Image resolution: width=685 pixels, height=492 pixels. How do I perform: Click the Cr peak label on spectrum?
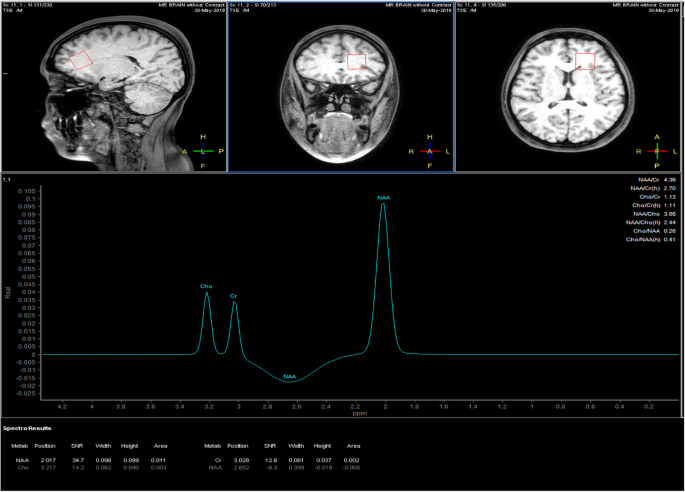233,296
